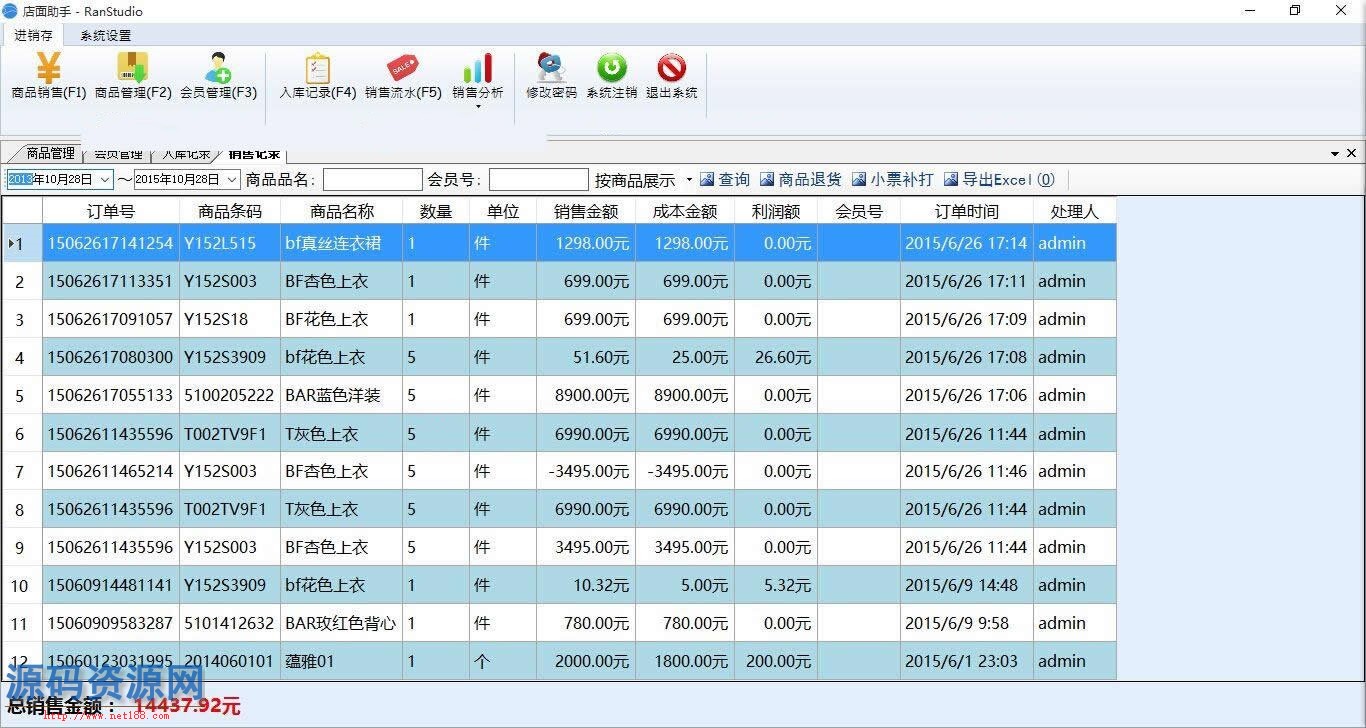Open 商品管理(F2) product management
Viewport: 1366px width, 728px height.
[x=133, y=76]
